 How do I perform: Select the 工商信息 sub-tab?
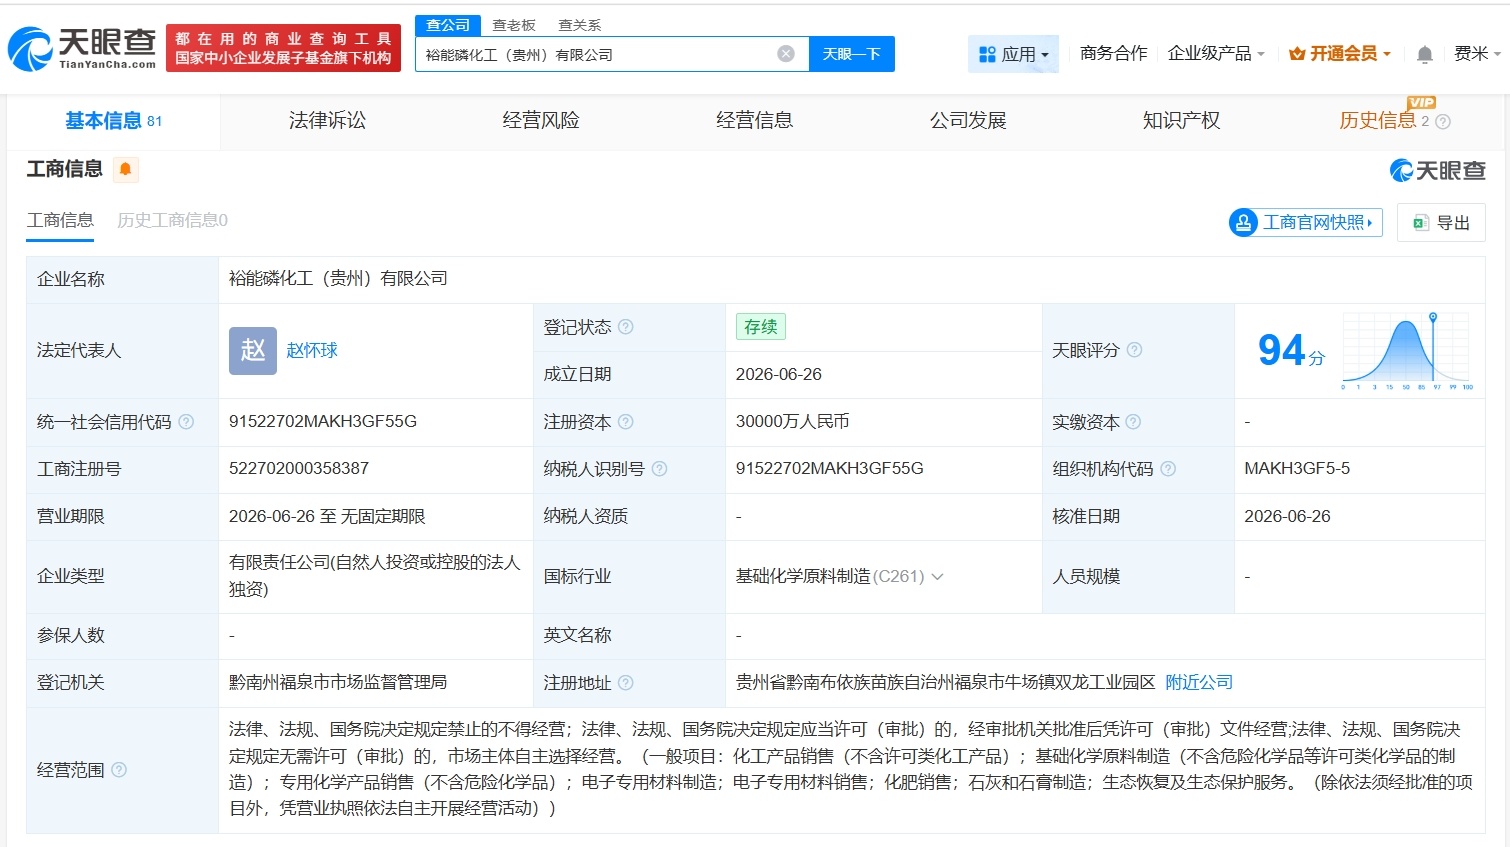pos(60,221)
